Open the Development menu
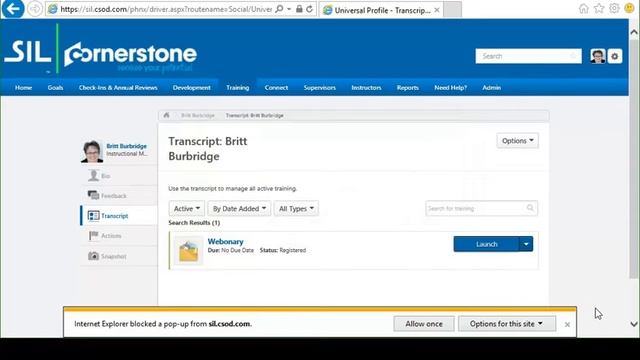Screen dimensions: 640x360 191,87
